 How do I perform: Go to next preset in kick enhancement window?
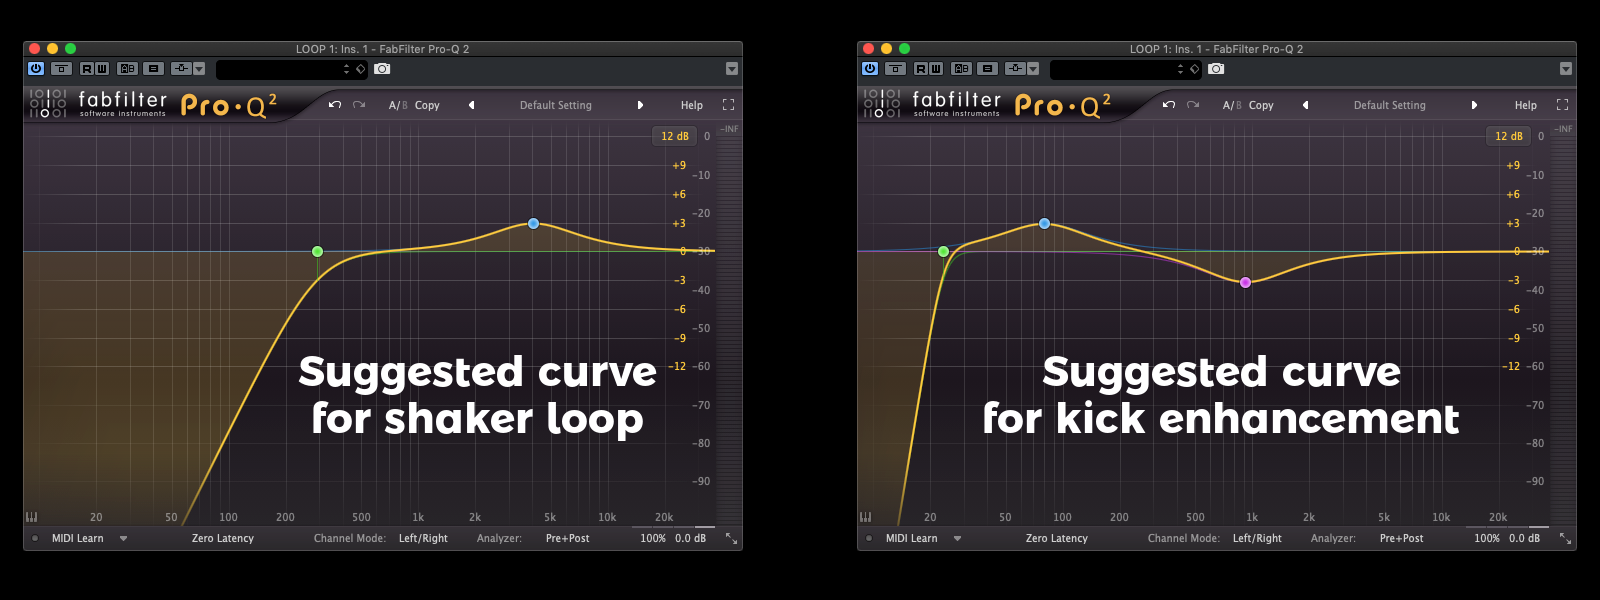pyautogui.click(x=1474, y=105)
